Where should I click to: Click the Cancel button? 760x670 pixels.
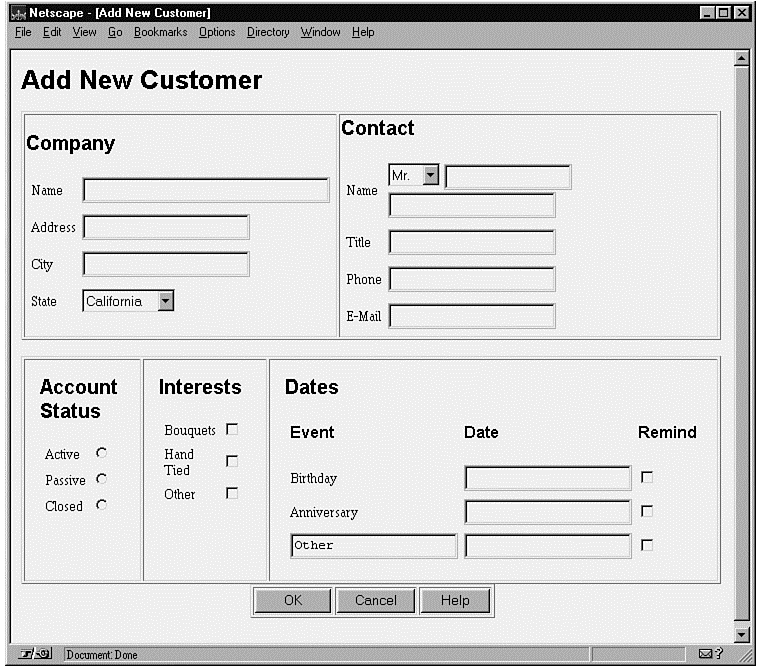[x=375, y=600]
